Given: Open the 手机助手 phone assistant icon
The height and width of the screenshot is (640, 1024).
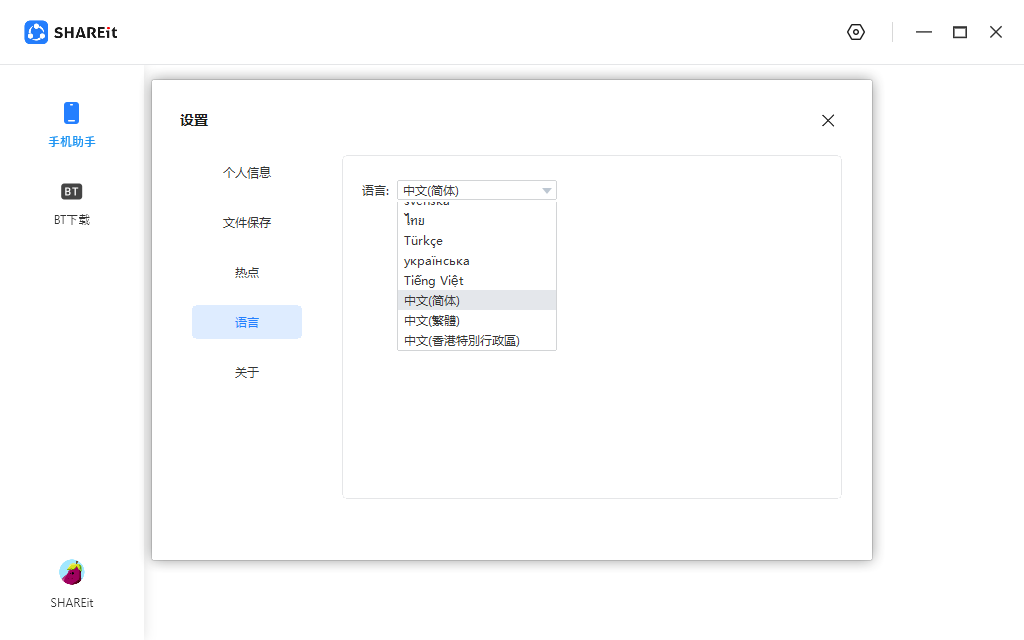Looking at the screenshot, I should point(71,113).
